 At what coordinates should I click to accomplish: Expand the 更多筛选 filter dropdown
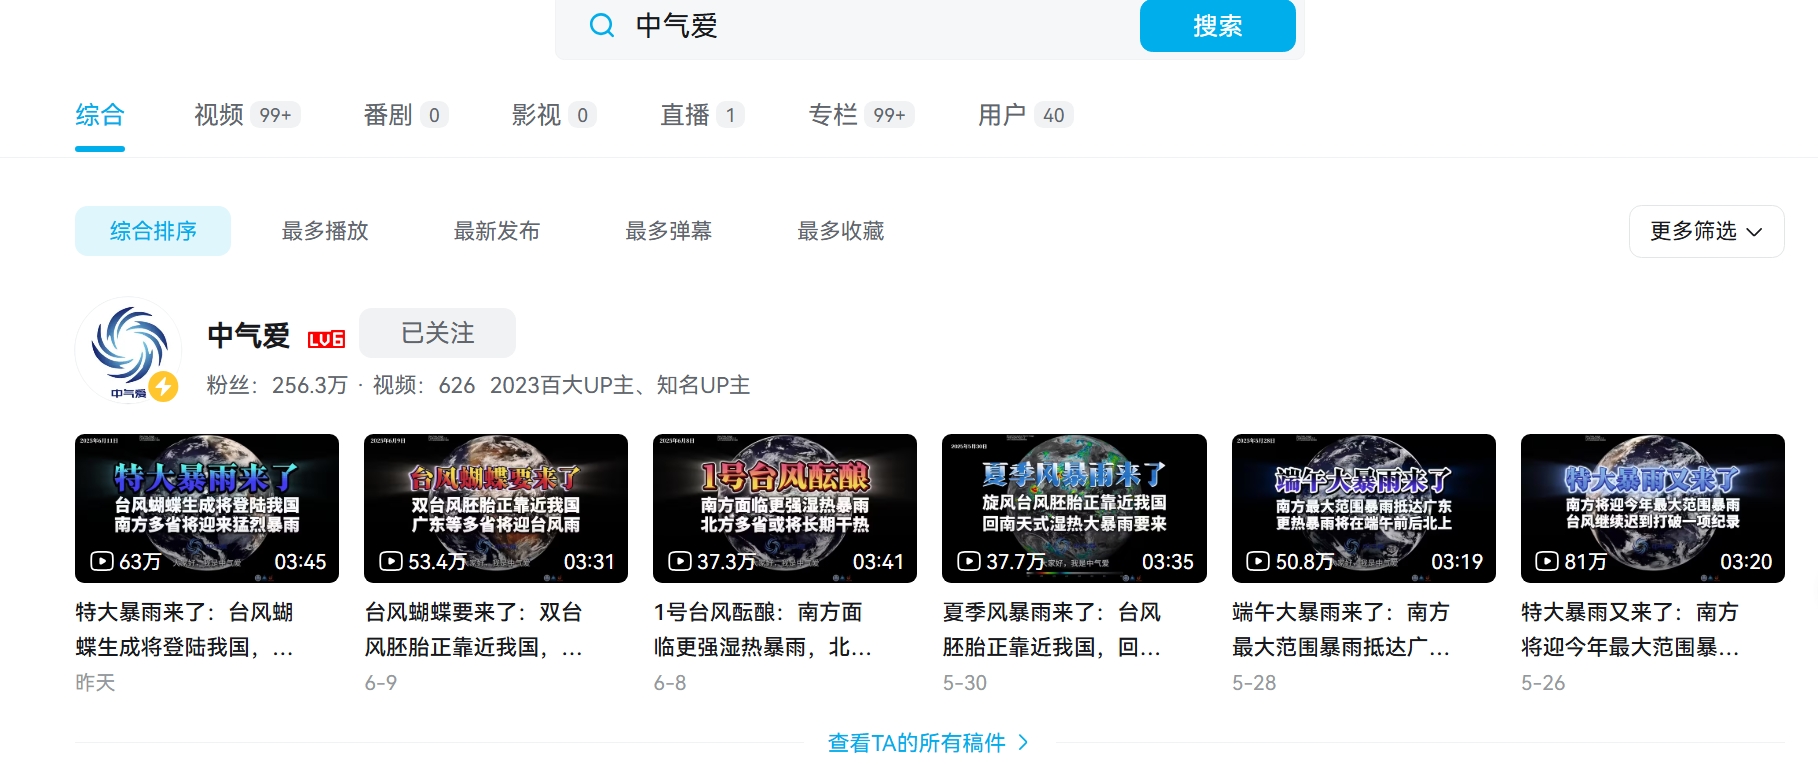point(1705,231)
